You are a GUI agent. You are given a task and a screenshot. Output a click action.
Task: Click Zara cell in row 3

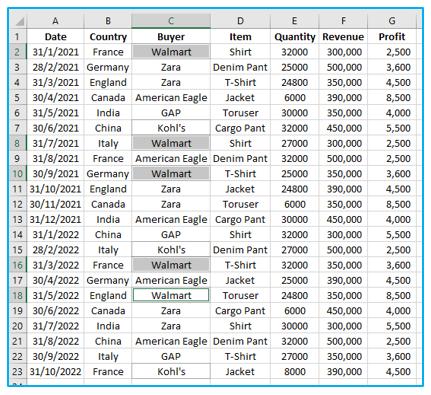click(x=171, y=67)
